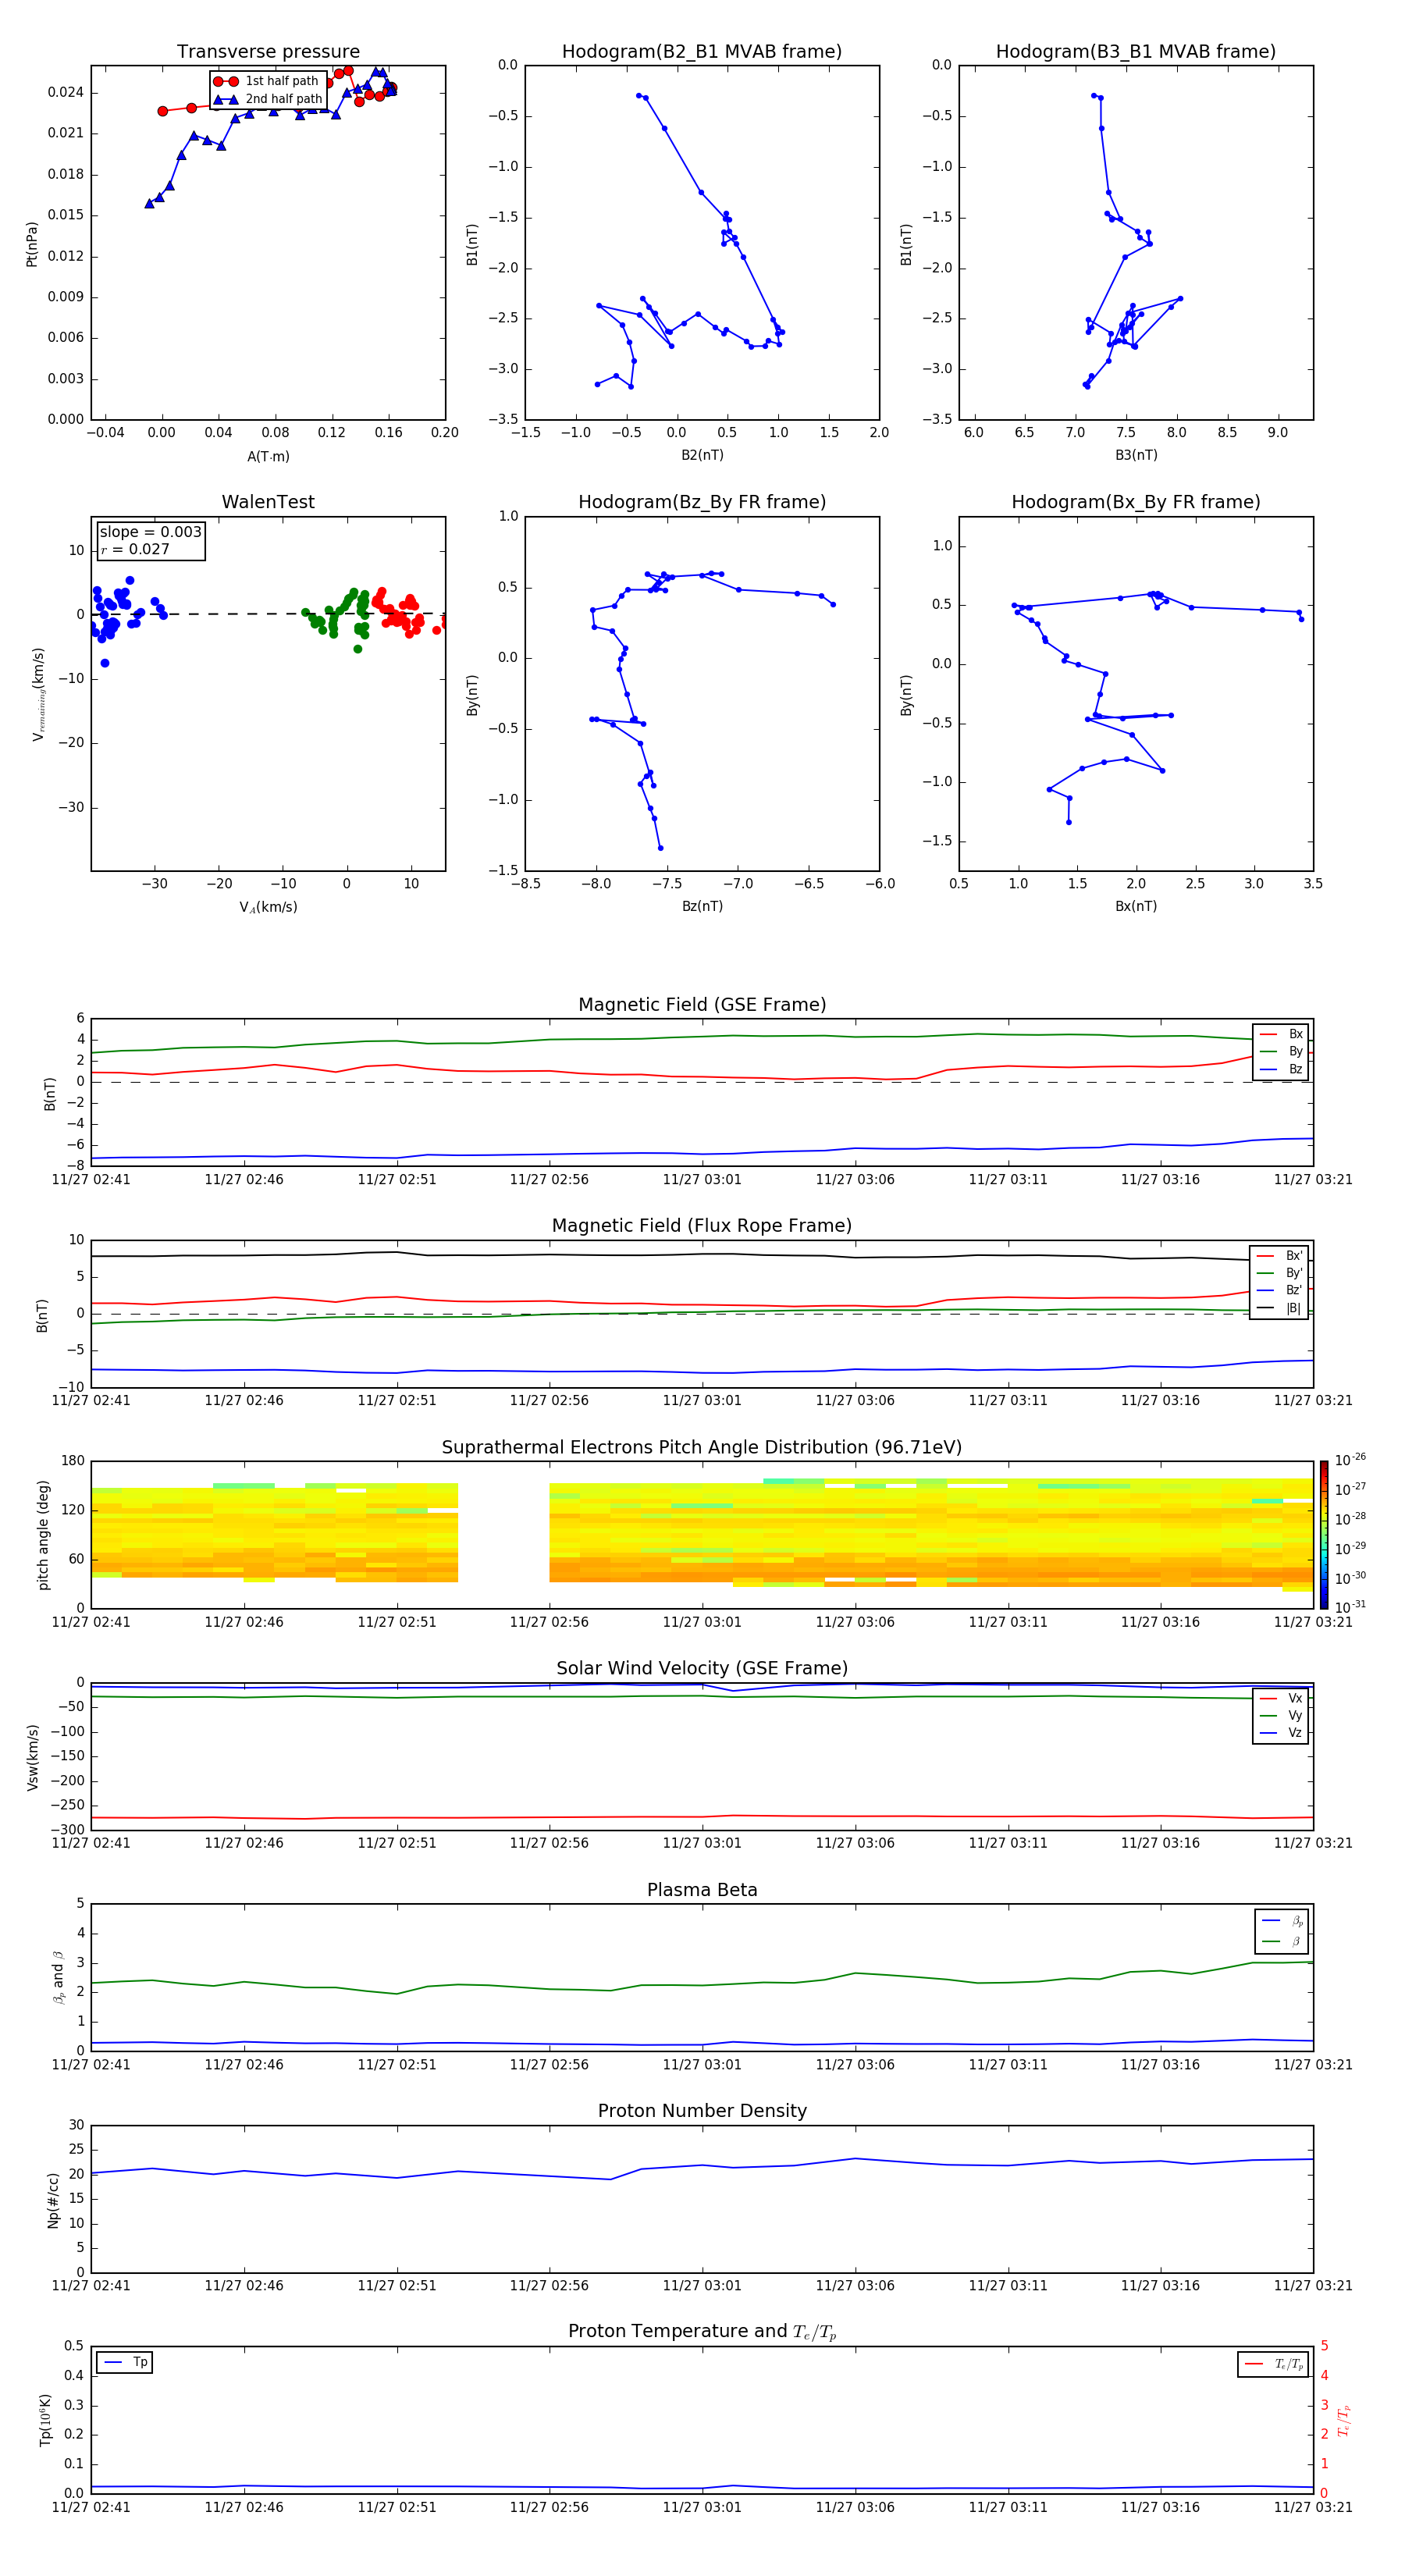The height and width of the screenshot is (2576, 1405).
Task: Click the 'Vsw(km/s)' y-axis label
Action: 32,1757
